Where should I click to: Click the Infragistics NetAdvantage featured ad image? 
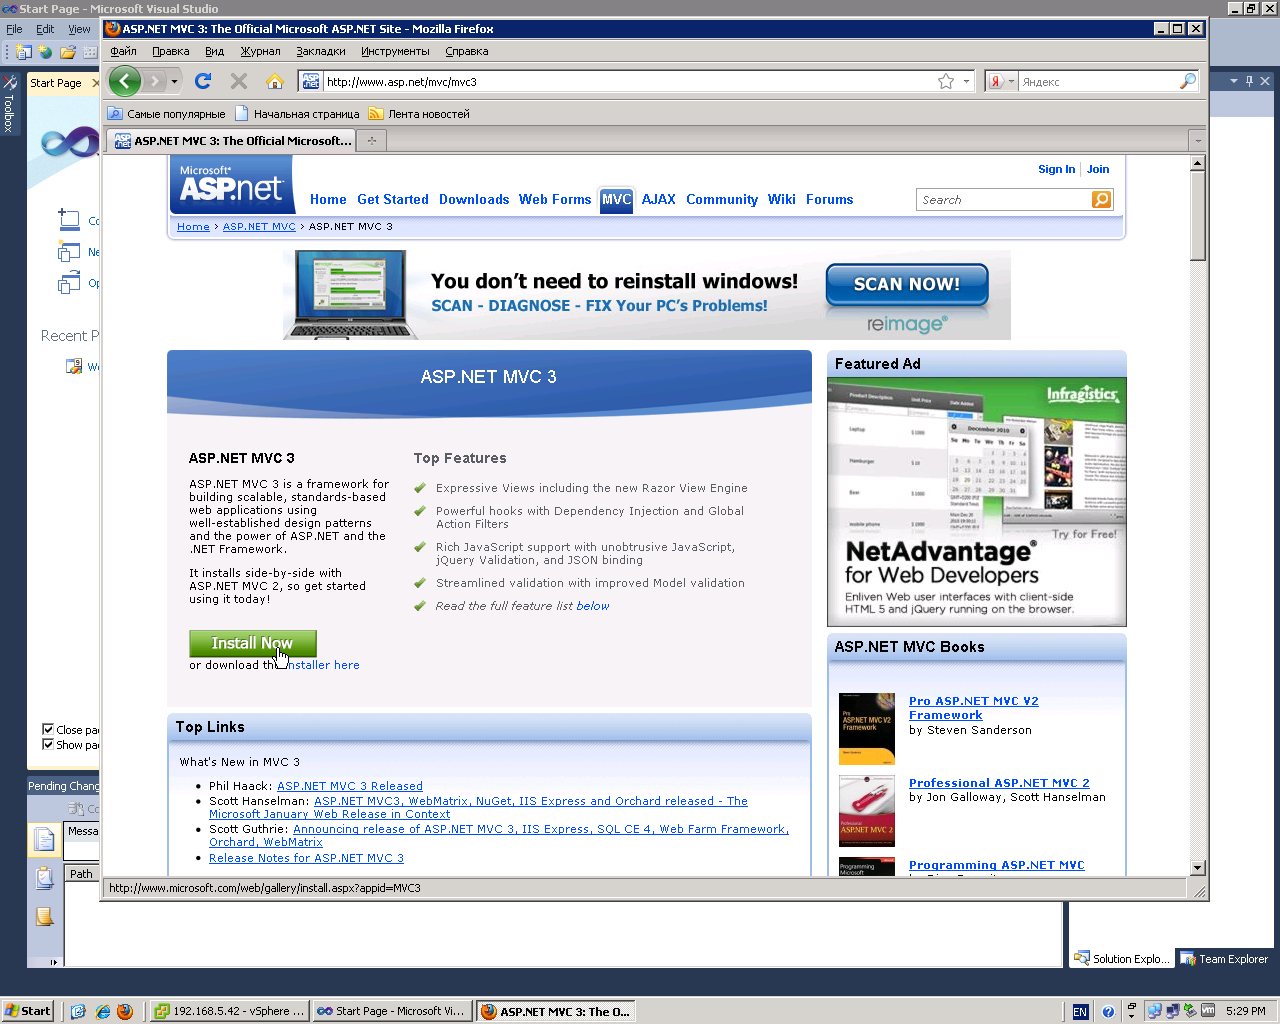977,502
